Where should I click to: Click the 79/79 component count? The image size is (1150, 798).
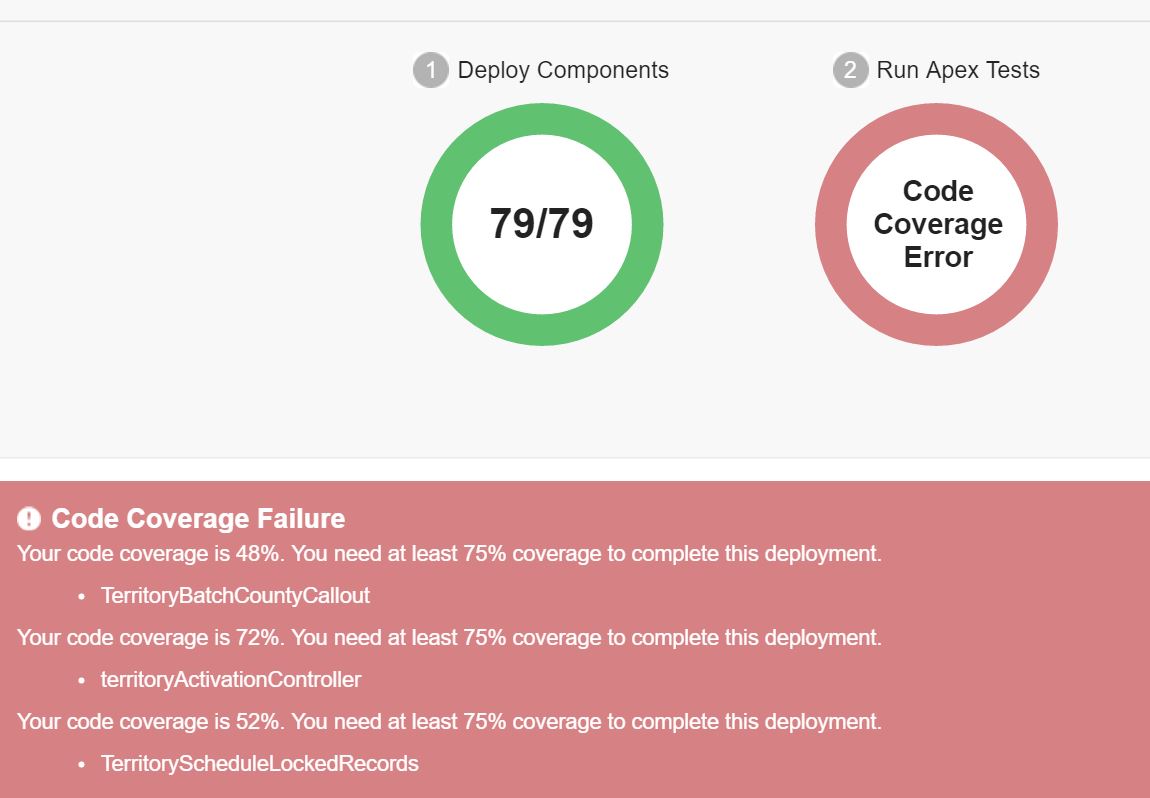541,224
